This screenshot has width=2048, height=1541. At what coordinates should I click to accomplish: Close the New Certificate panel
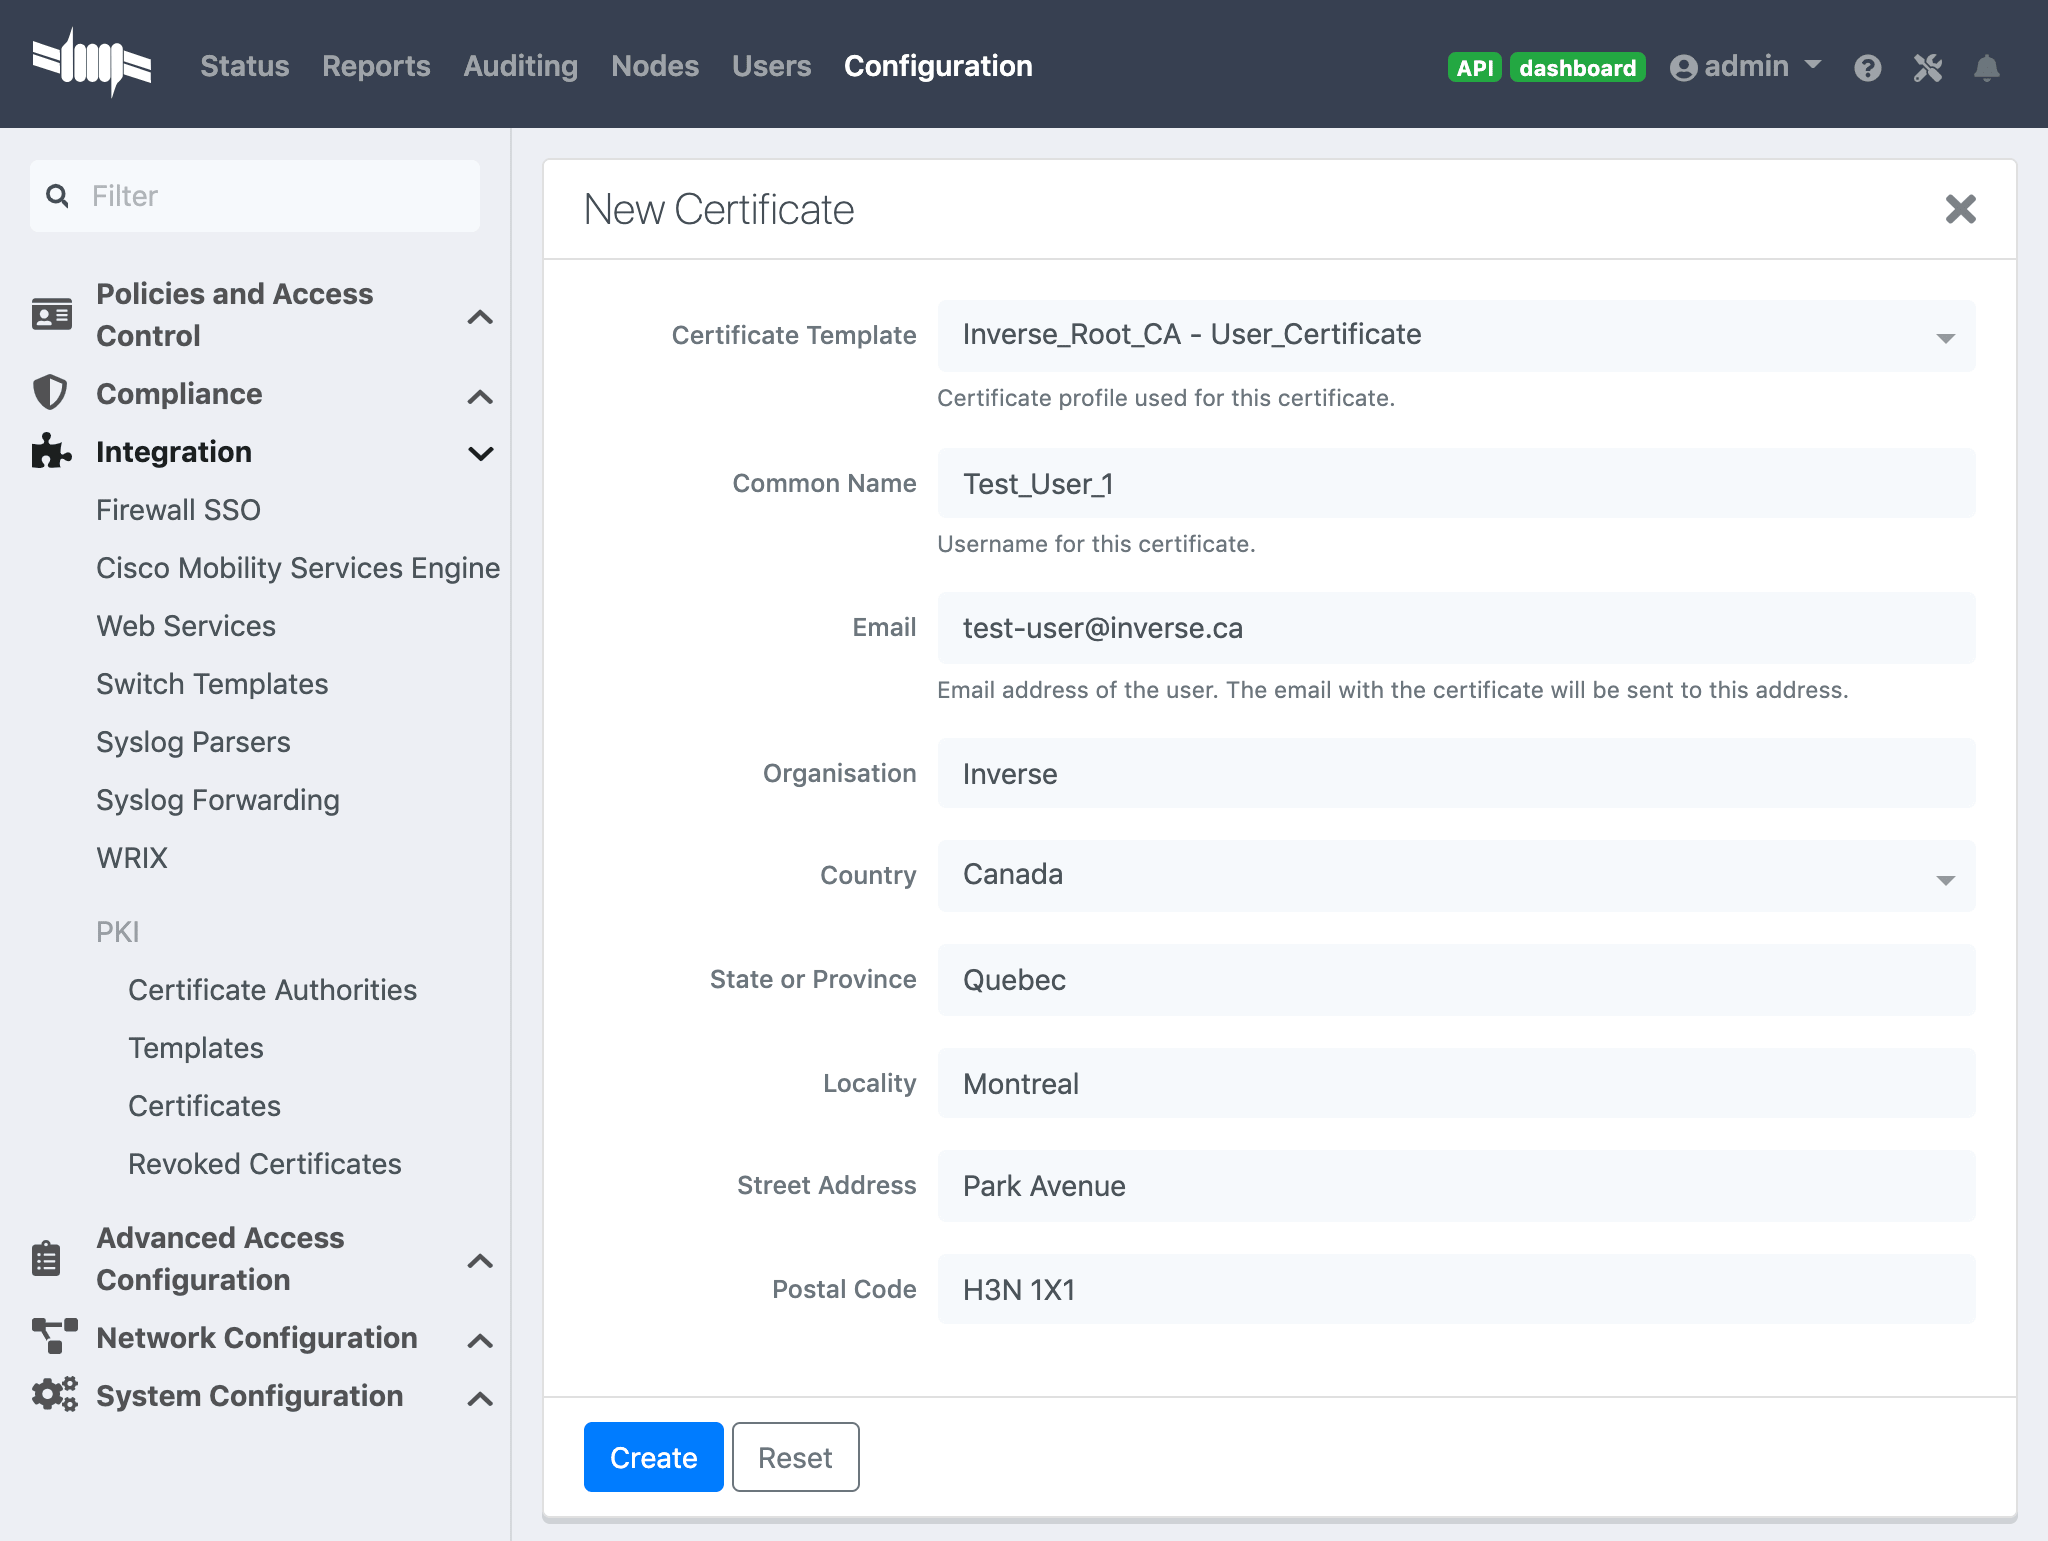coord(1960,209)
